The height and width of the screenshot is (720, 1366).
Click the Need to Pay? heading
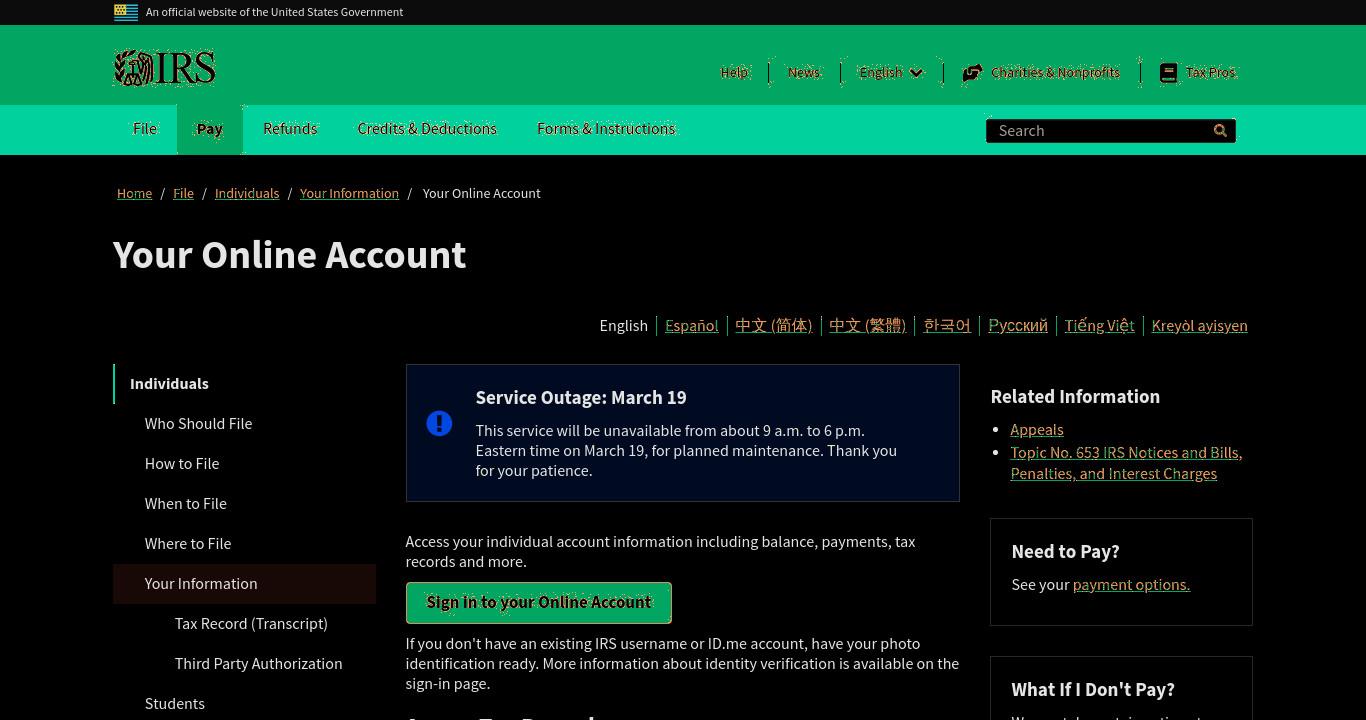pos(1065,552)
